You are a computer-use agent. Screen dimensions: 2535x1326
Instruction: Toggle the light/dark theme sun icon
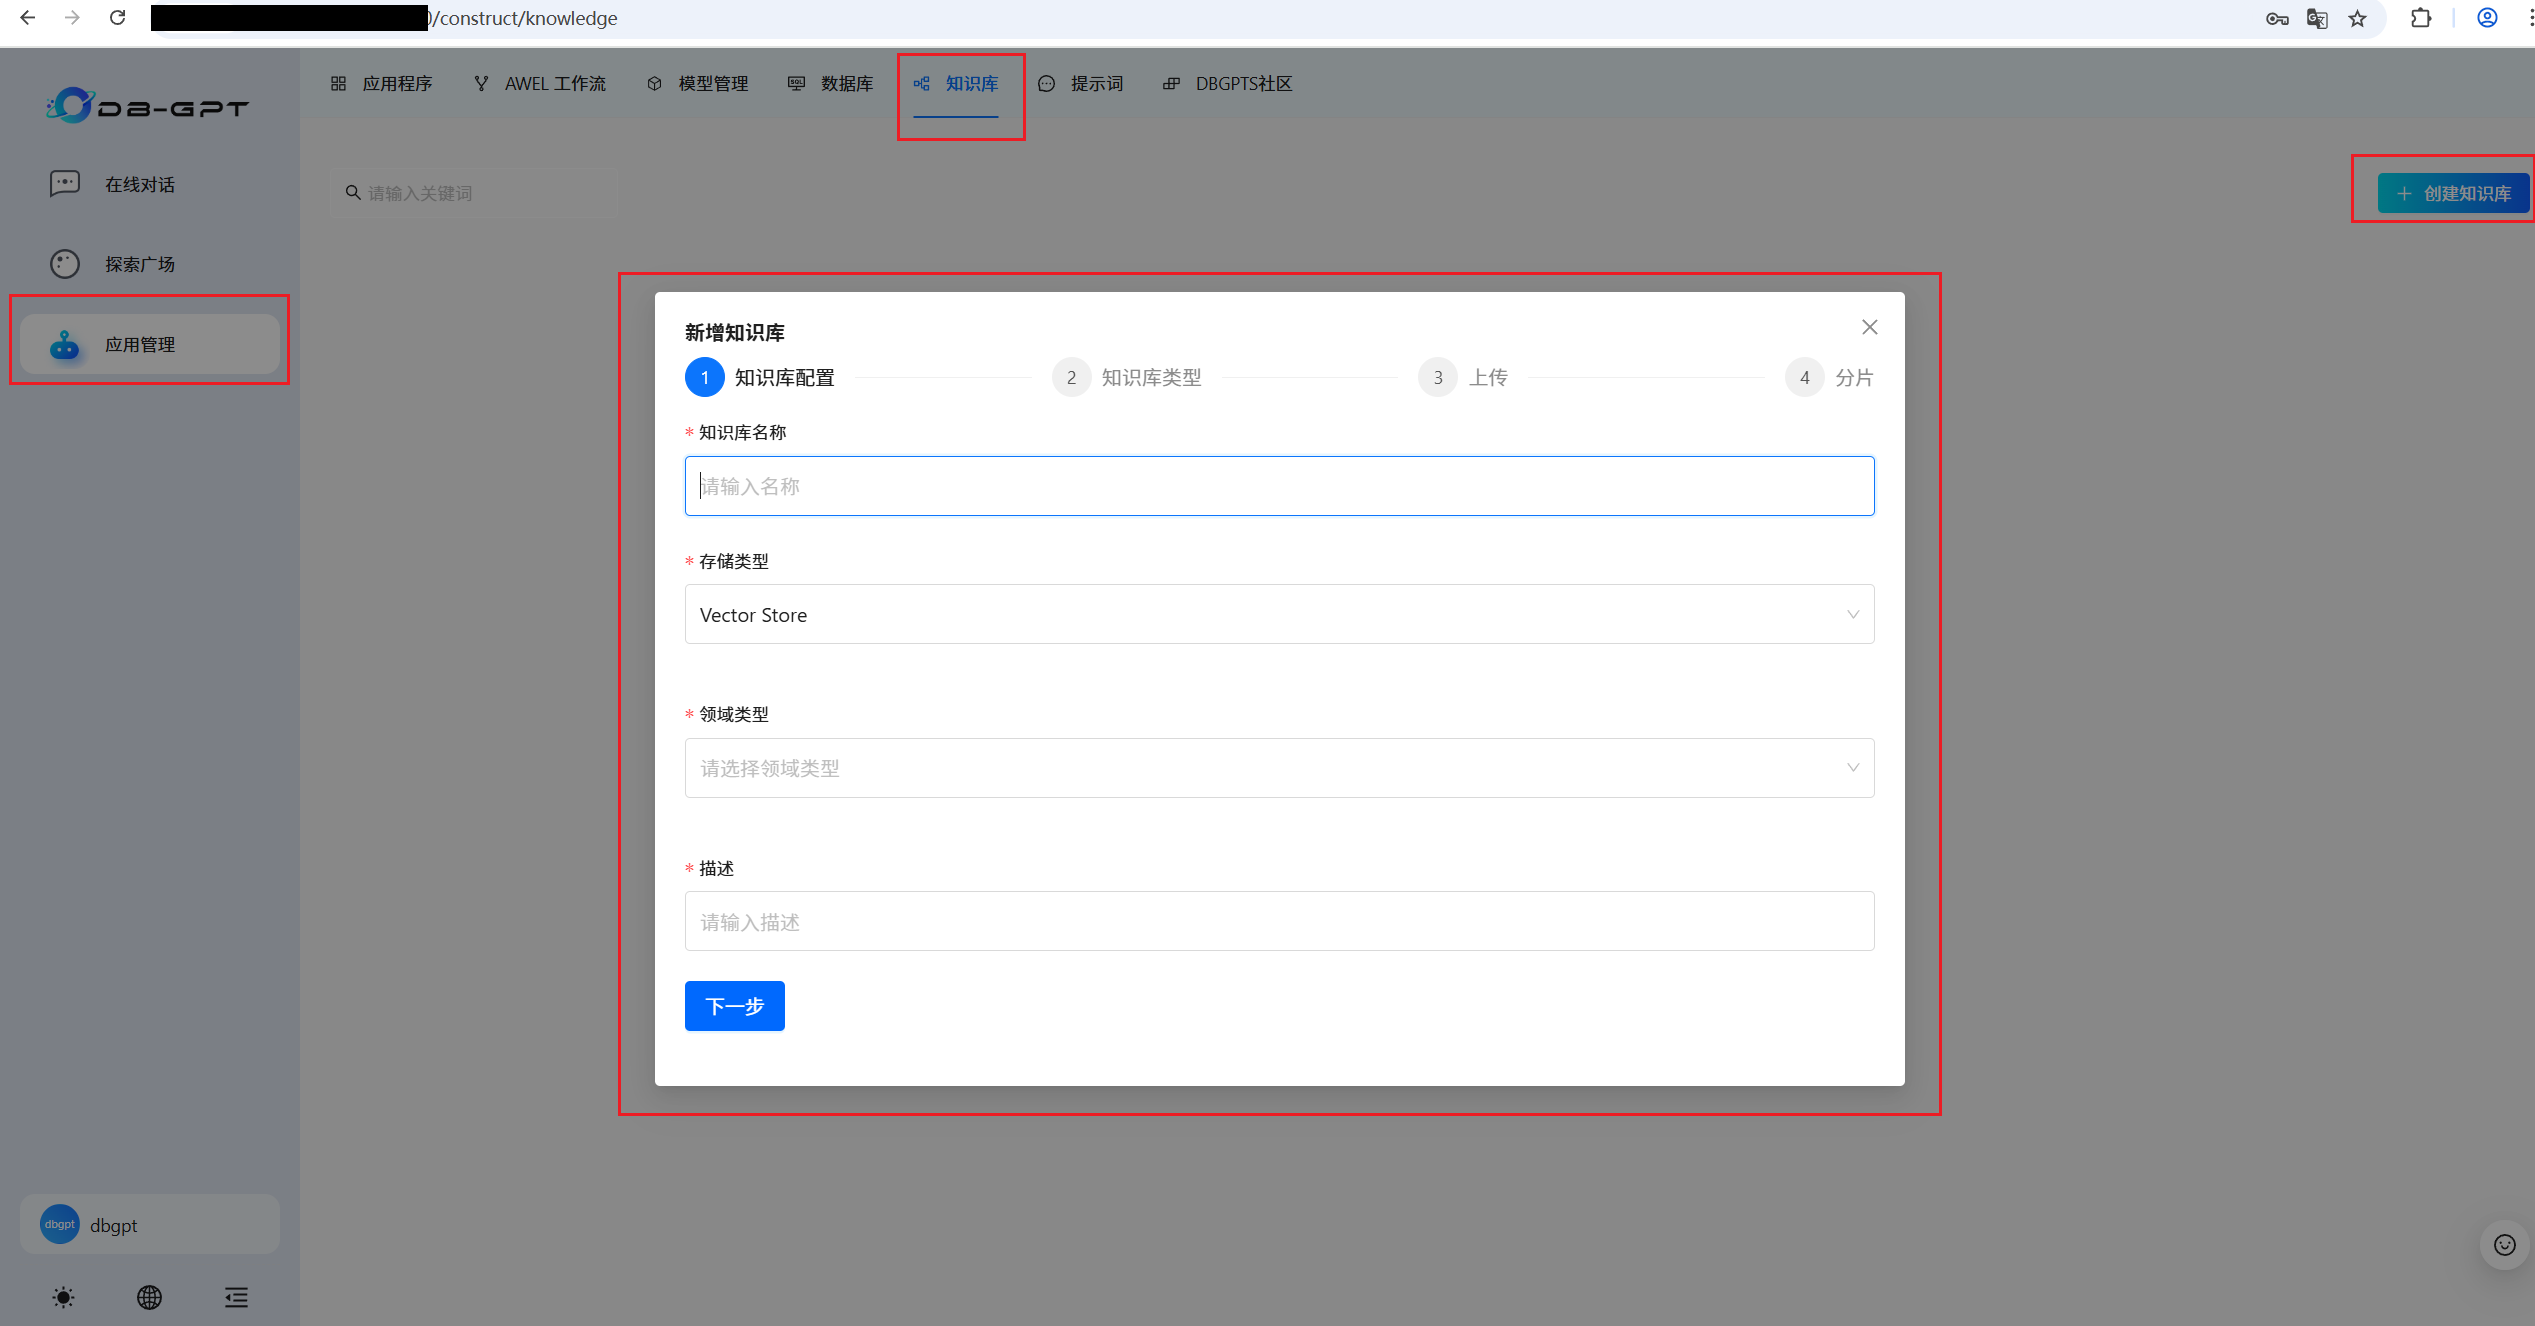pyautogui.click(x=63, y=1297)
